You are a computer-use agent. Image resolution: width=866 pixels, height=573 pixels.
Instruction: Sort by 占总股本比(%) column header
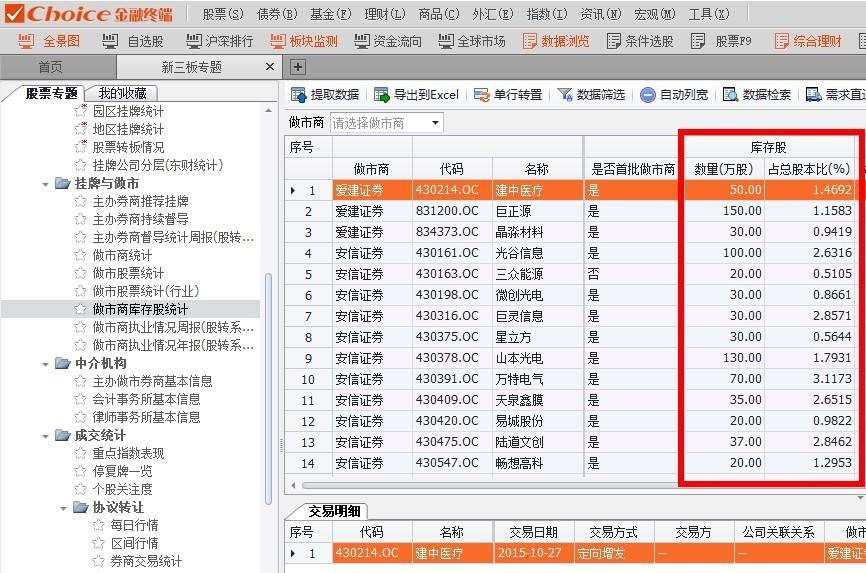(809, 169)
